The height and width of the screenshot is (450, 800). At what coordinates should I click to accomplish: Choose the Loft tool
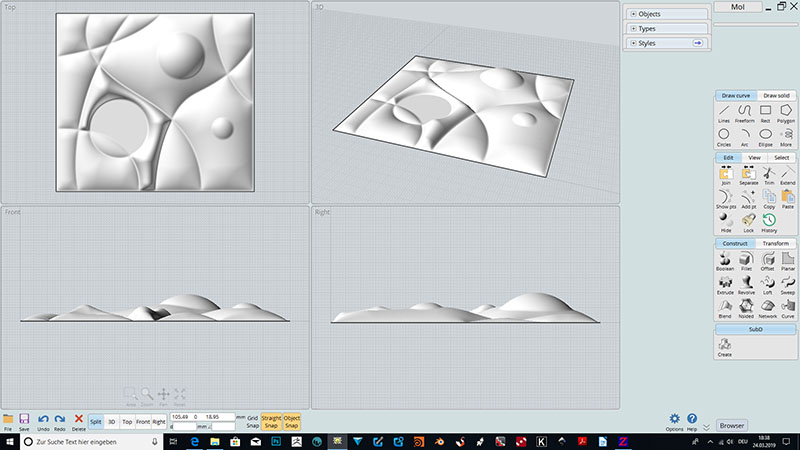coord(767,285)
